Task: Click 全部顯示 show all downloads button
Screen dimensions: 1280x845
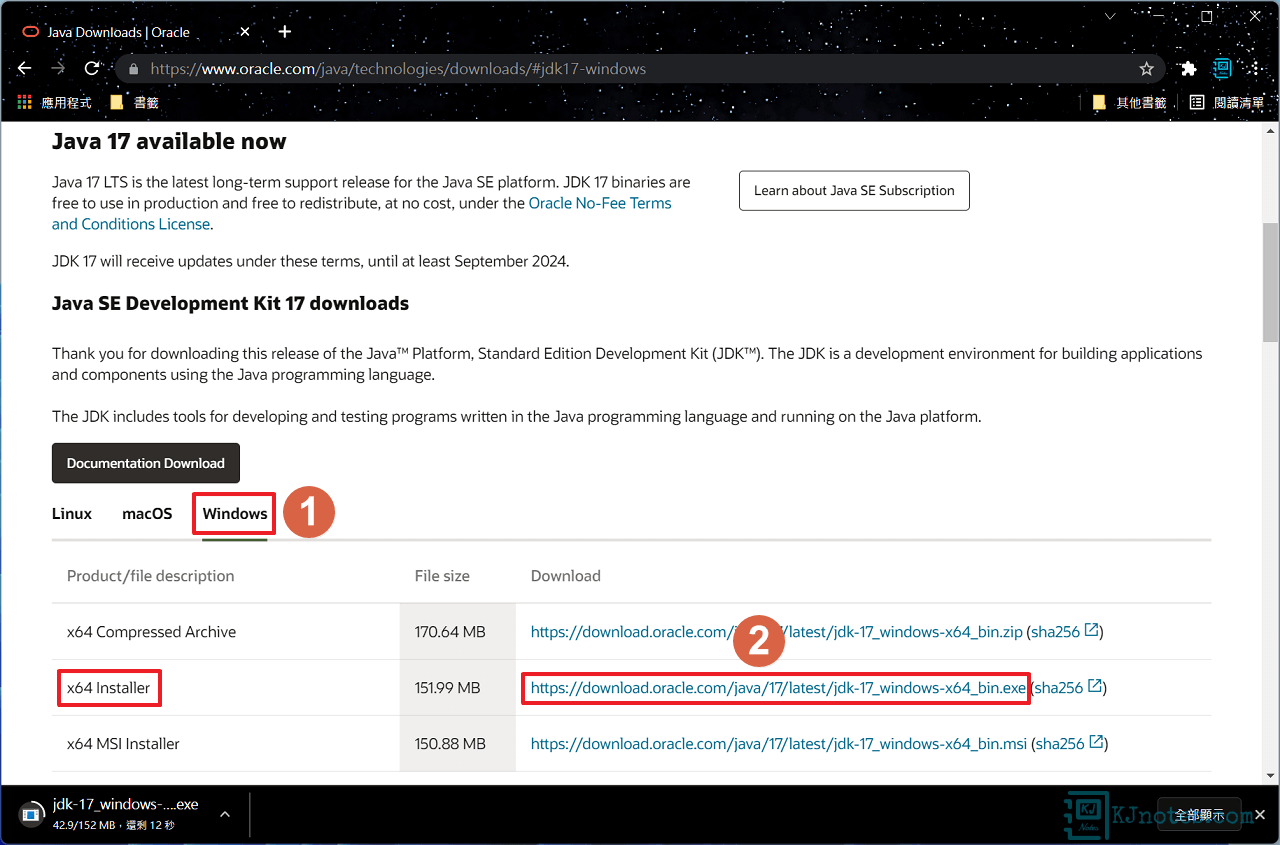Action: (x=1199, y=814)
